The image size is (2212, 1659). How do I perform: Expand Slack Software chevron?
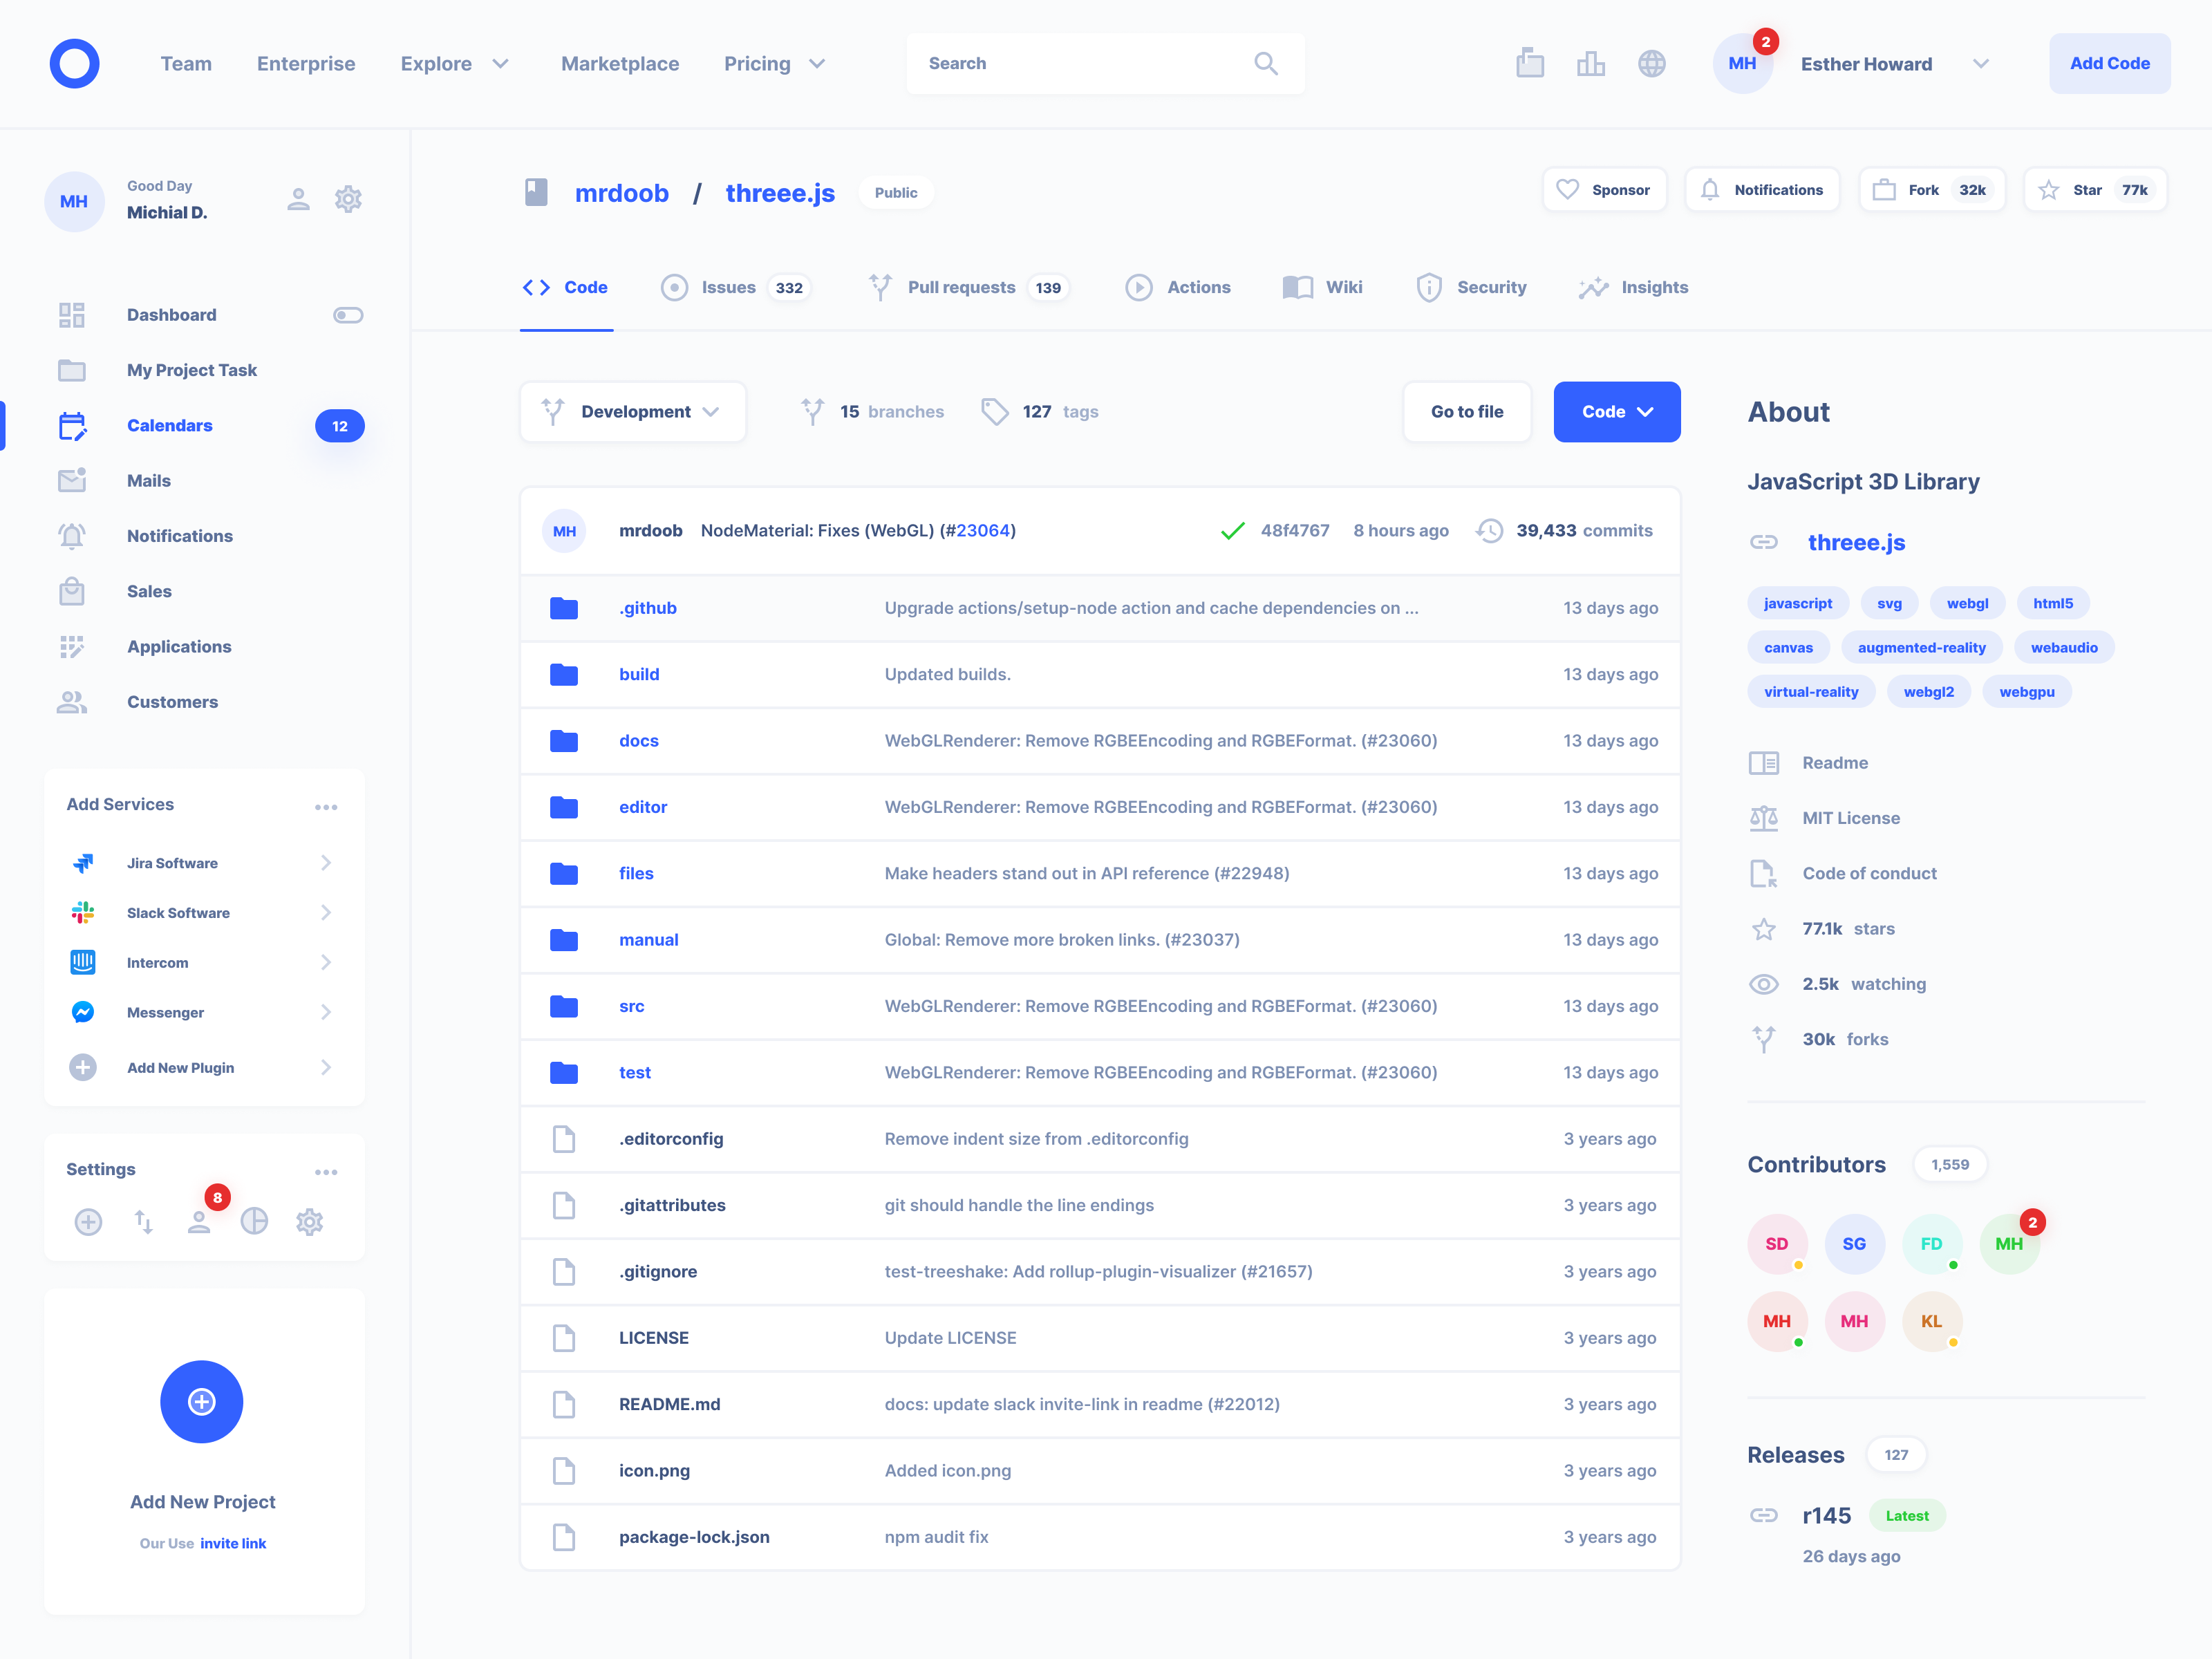[326, 913]
